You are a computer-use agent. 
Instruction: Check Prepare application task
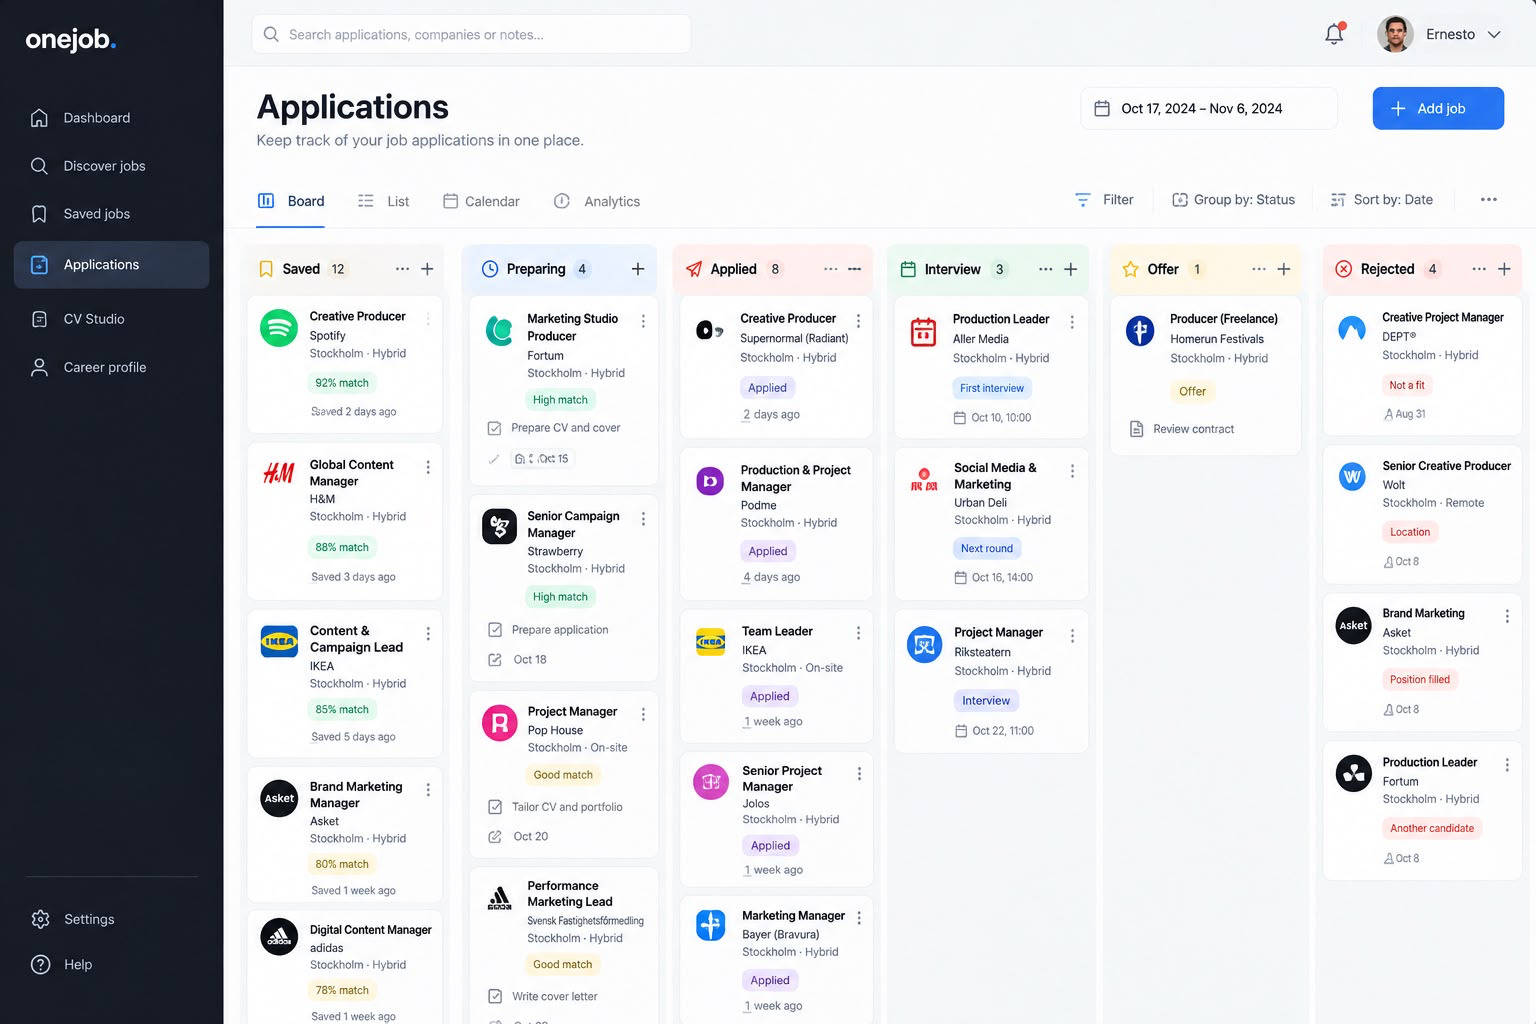point(495,630)
